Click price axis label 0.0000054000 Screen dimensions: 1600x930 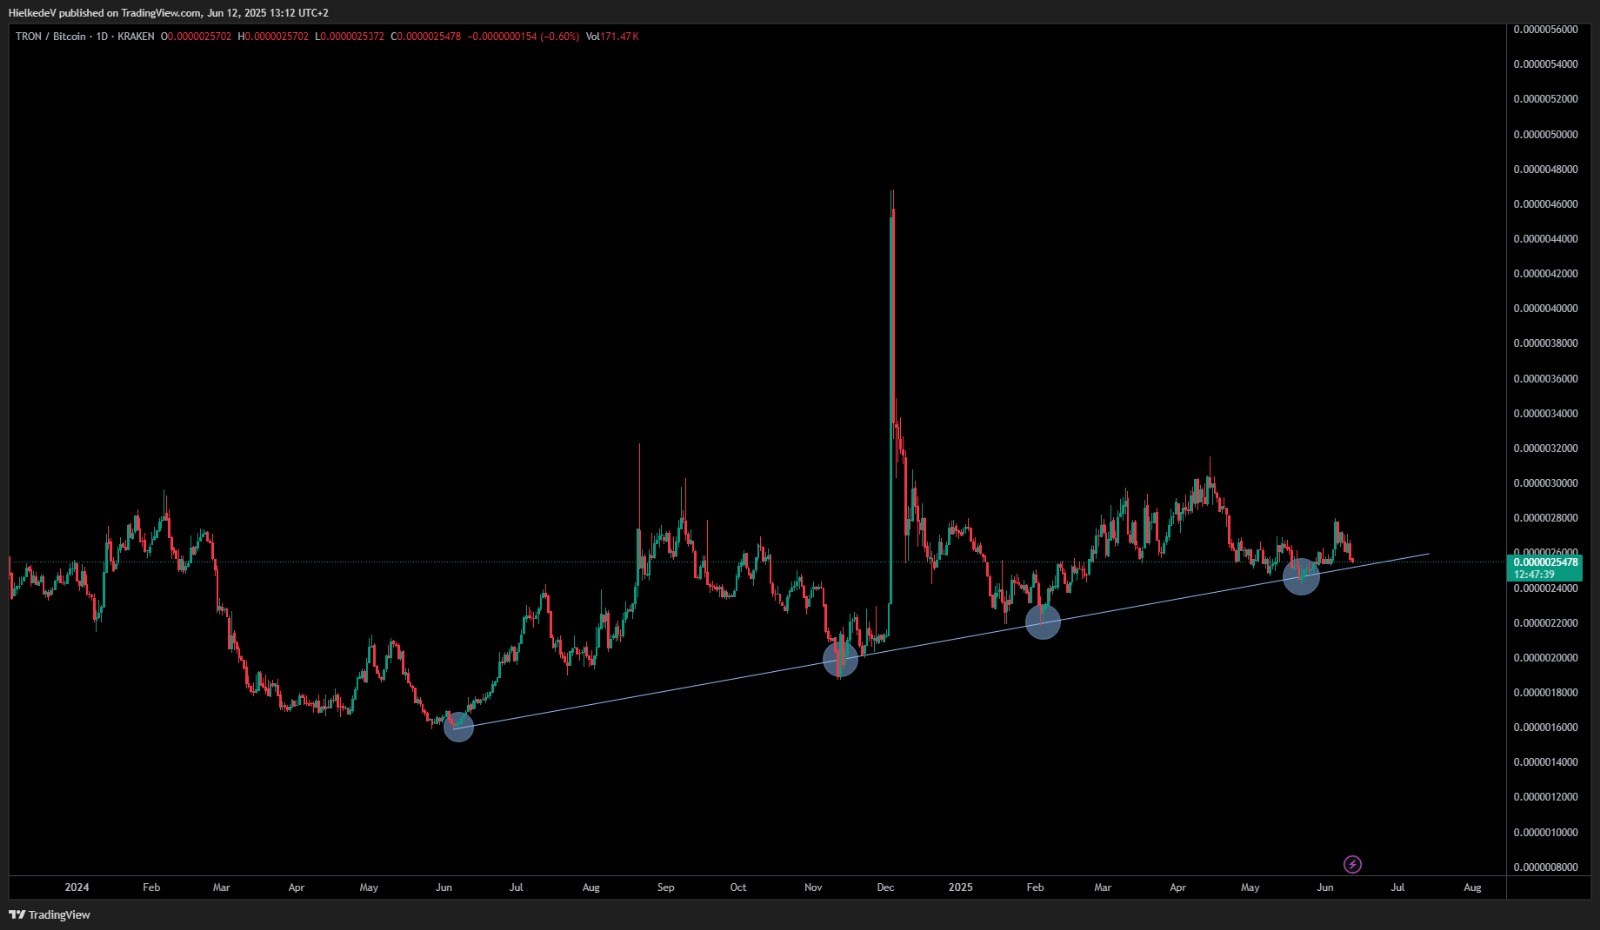pos(1545,64)
